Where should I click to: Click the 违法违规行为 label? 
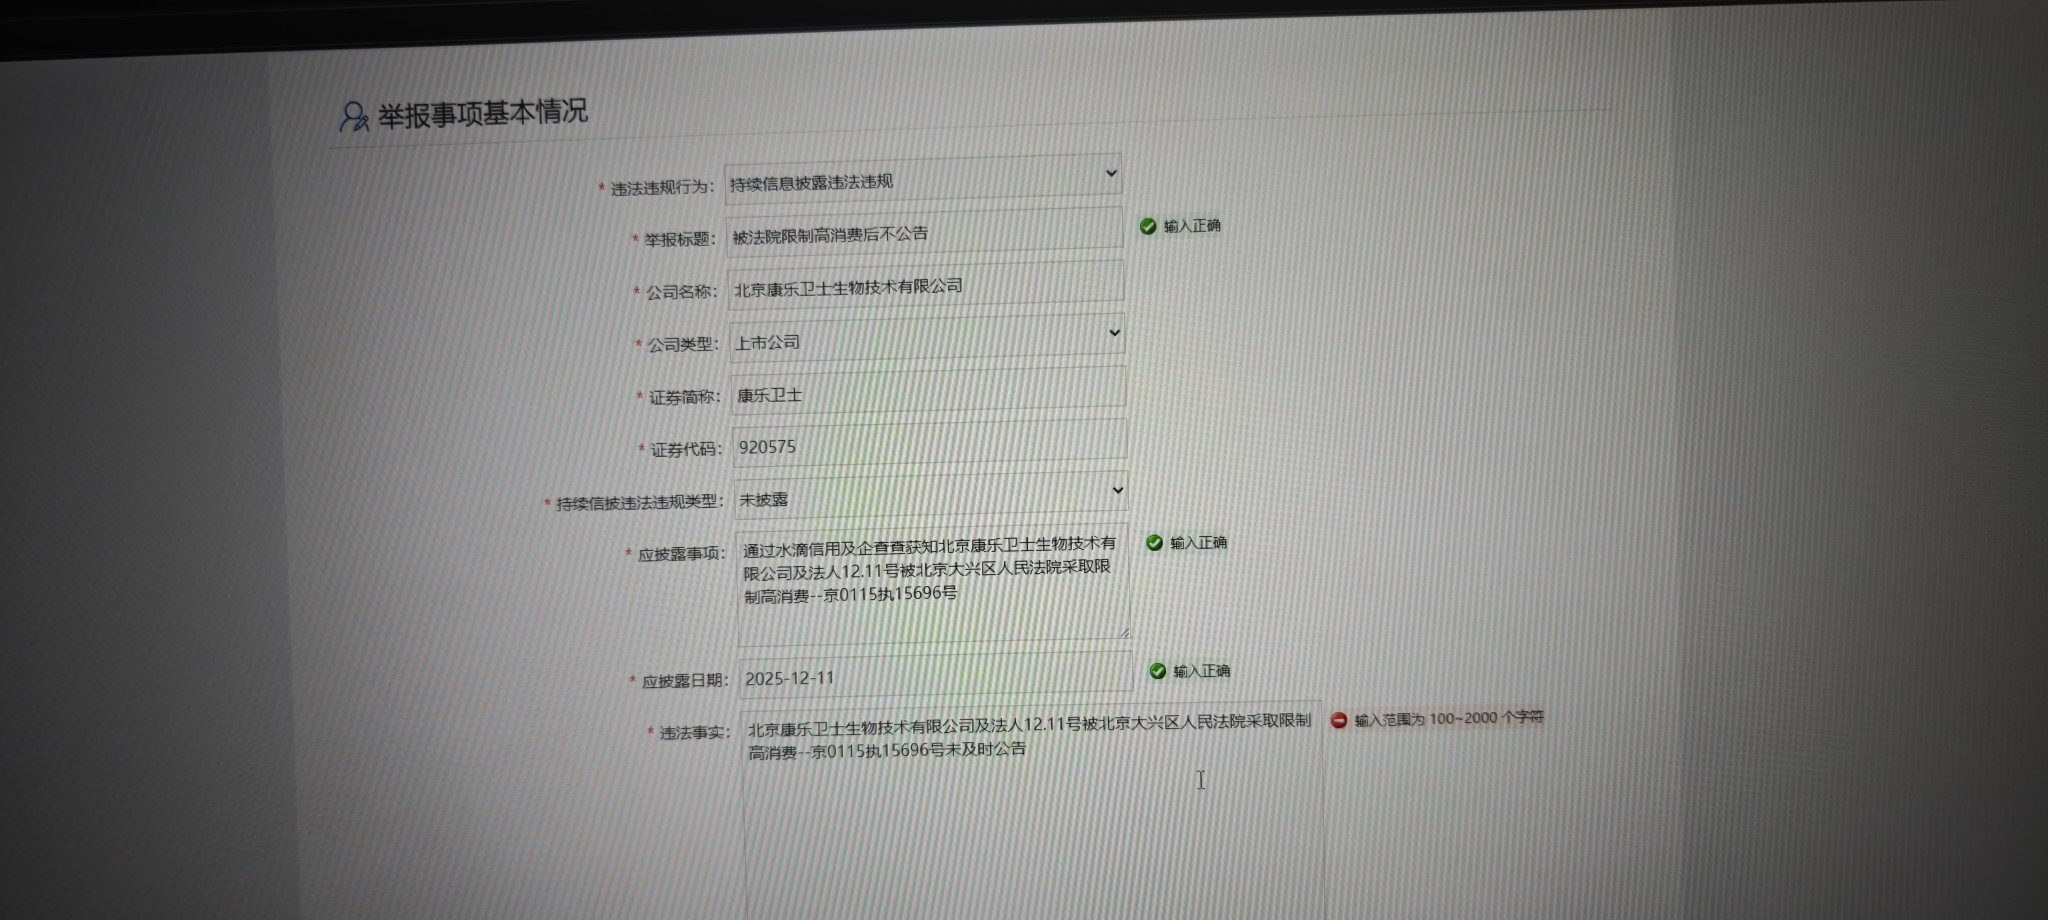point(662,187)
